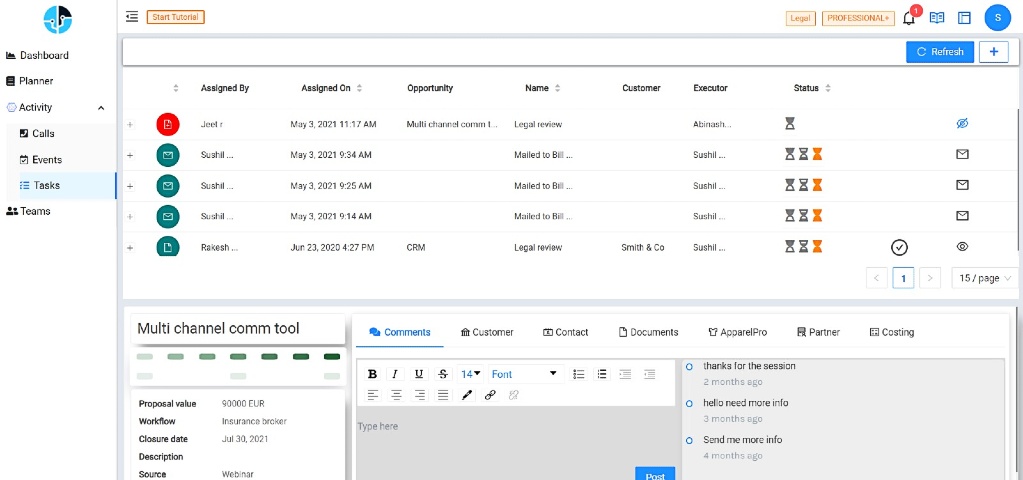Screen dimensions: 1023x480
Task: Open Calls under Activity
Action: [x=37, y=134]
